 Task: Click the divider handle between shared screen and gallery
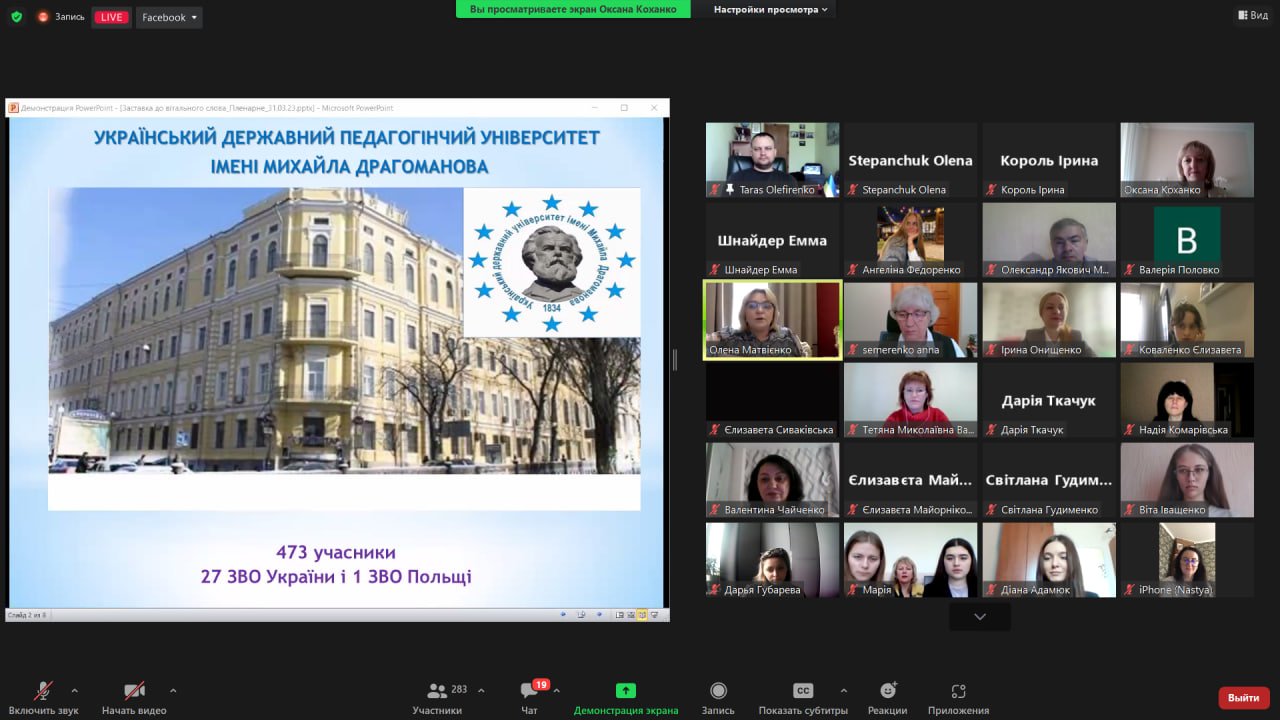(675, 360)
